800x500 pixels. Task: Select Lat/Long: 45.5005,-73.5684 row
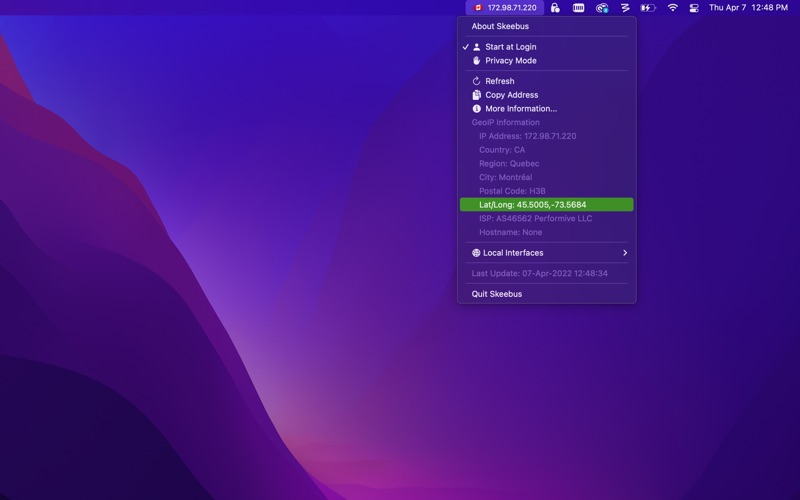tap(546, 205)
